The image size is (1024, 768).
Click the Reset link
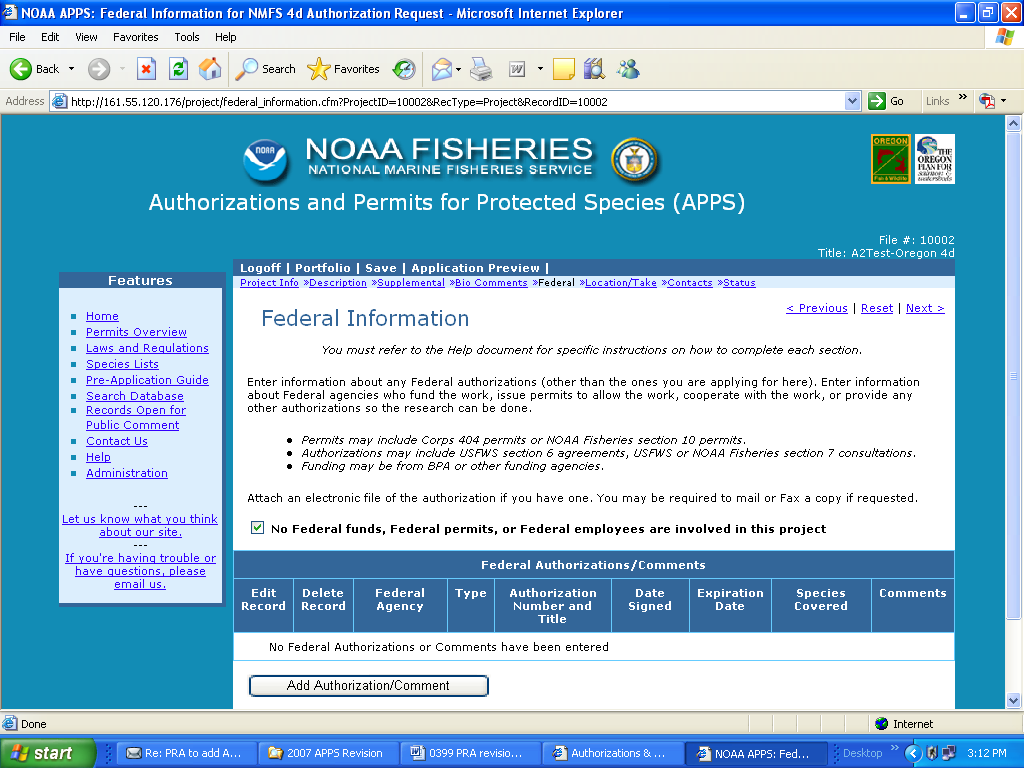click(877, 308)
